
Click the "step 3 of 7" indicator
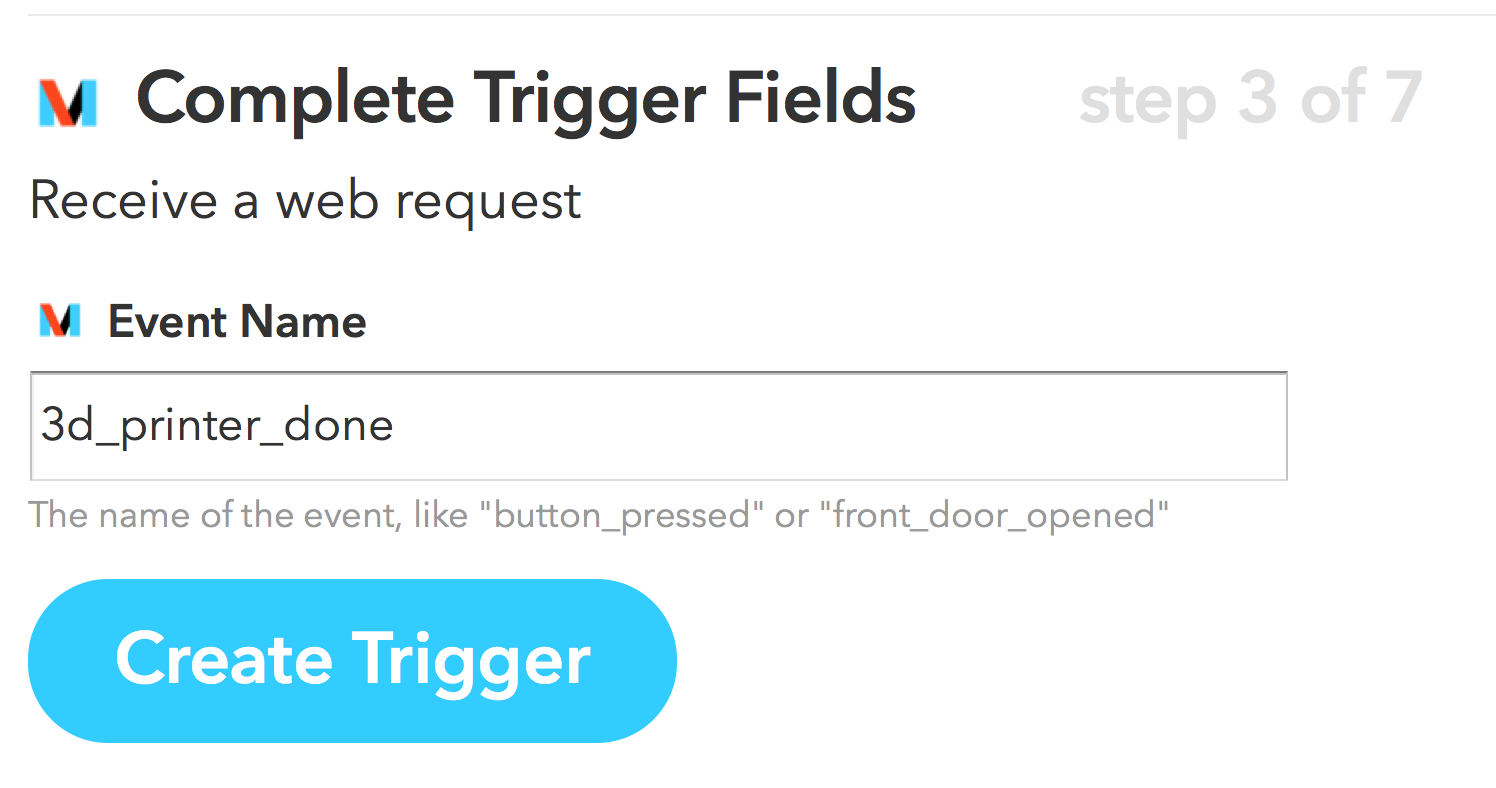(x=1250, y=99)
